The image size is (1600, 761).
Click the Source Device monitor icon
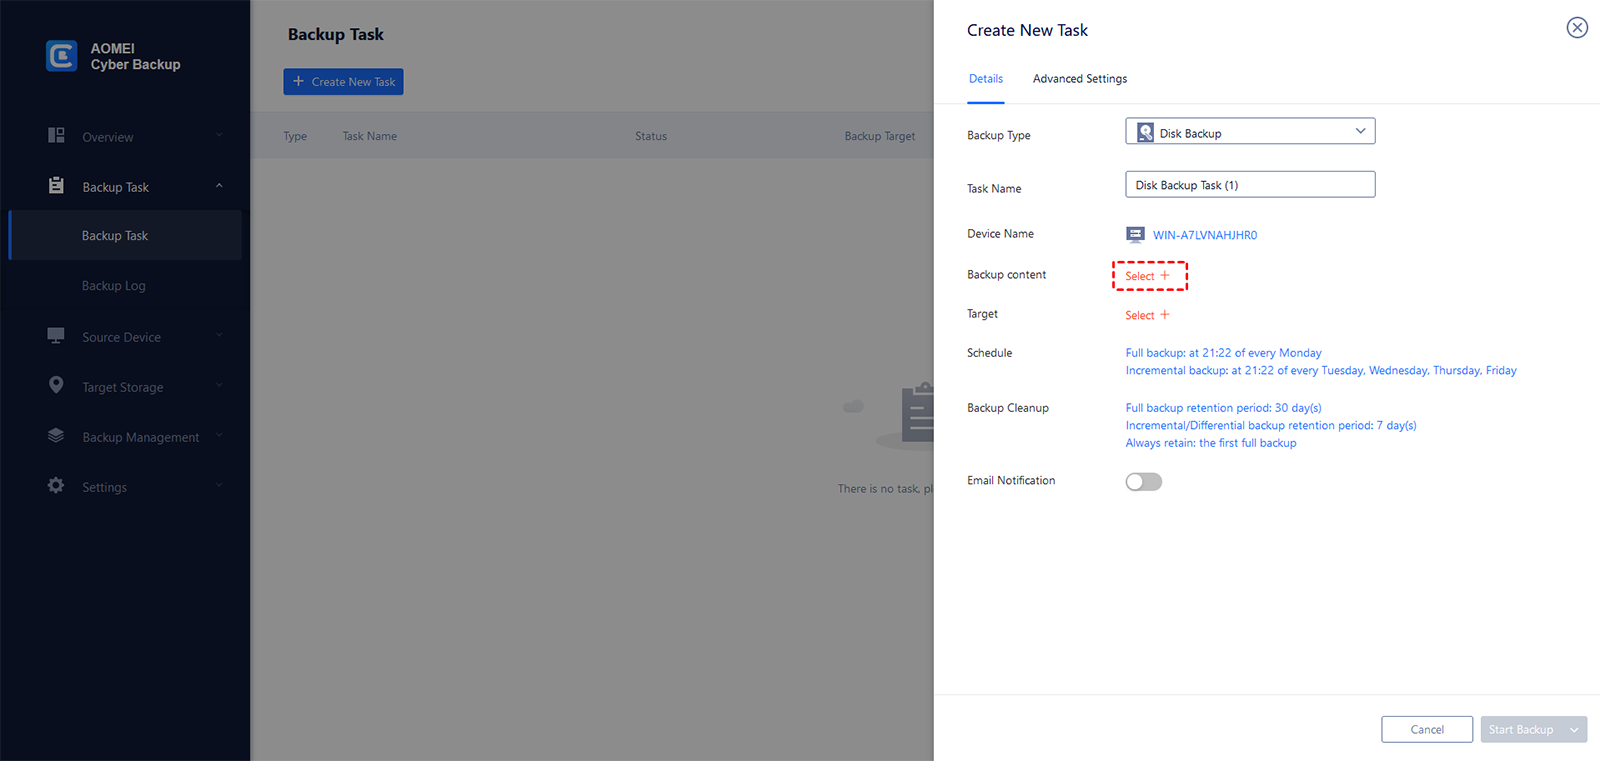pos(56,336)
